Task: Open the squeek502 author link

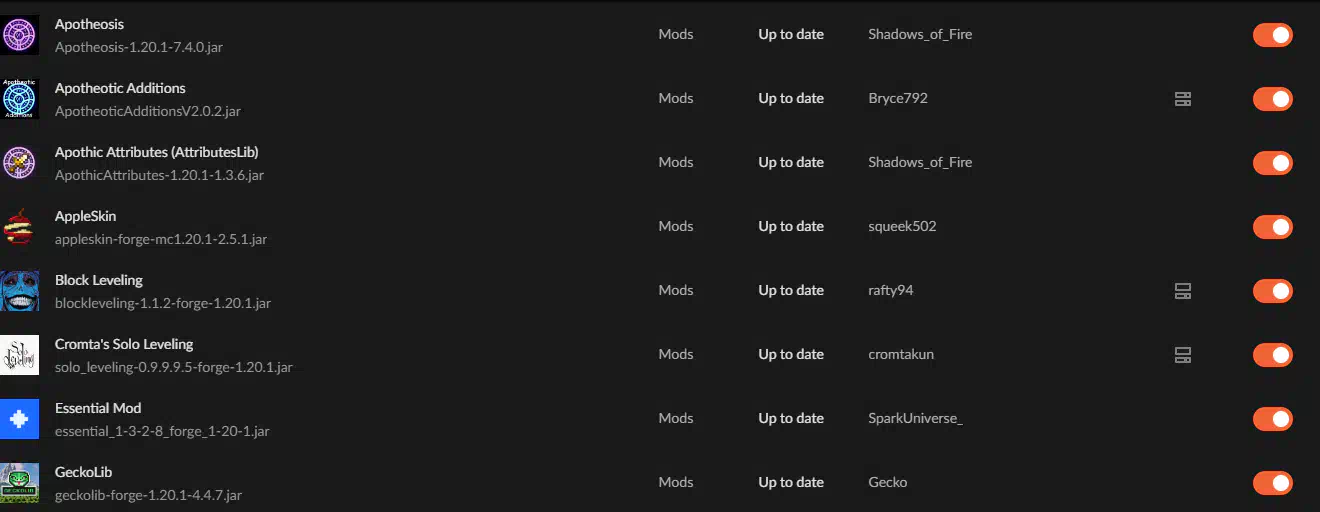Action: pos(902,226)
